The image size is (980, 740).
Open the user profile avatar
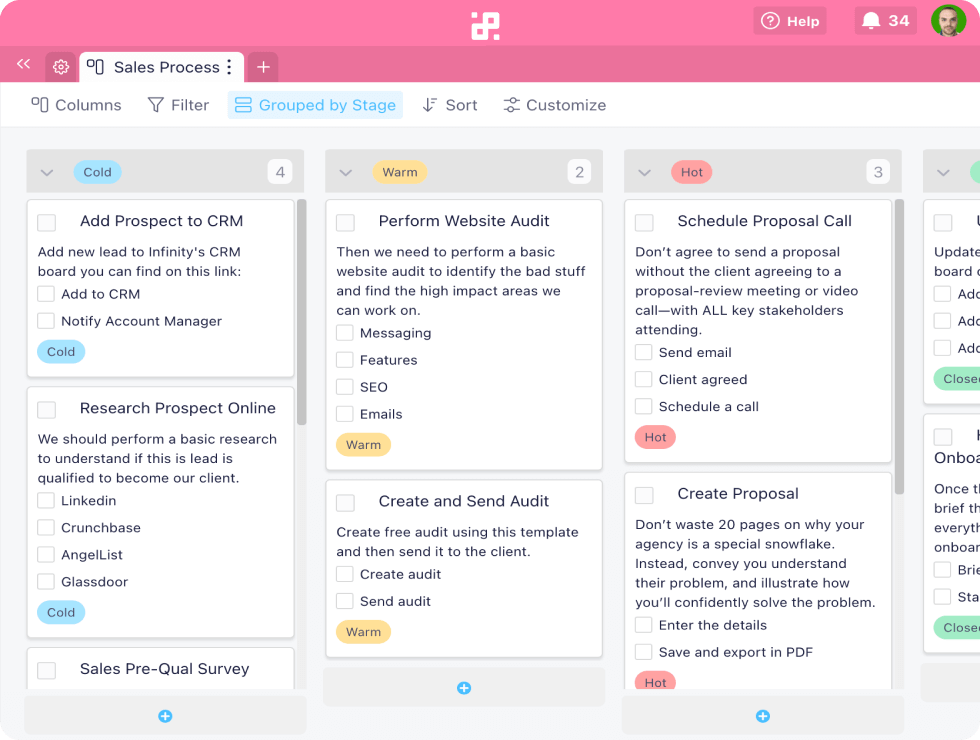[948, 21]
